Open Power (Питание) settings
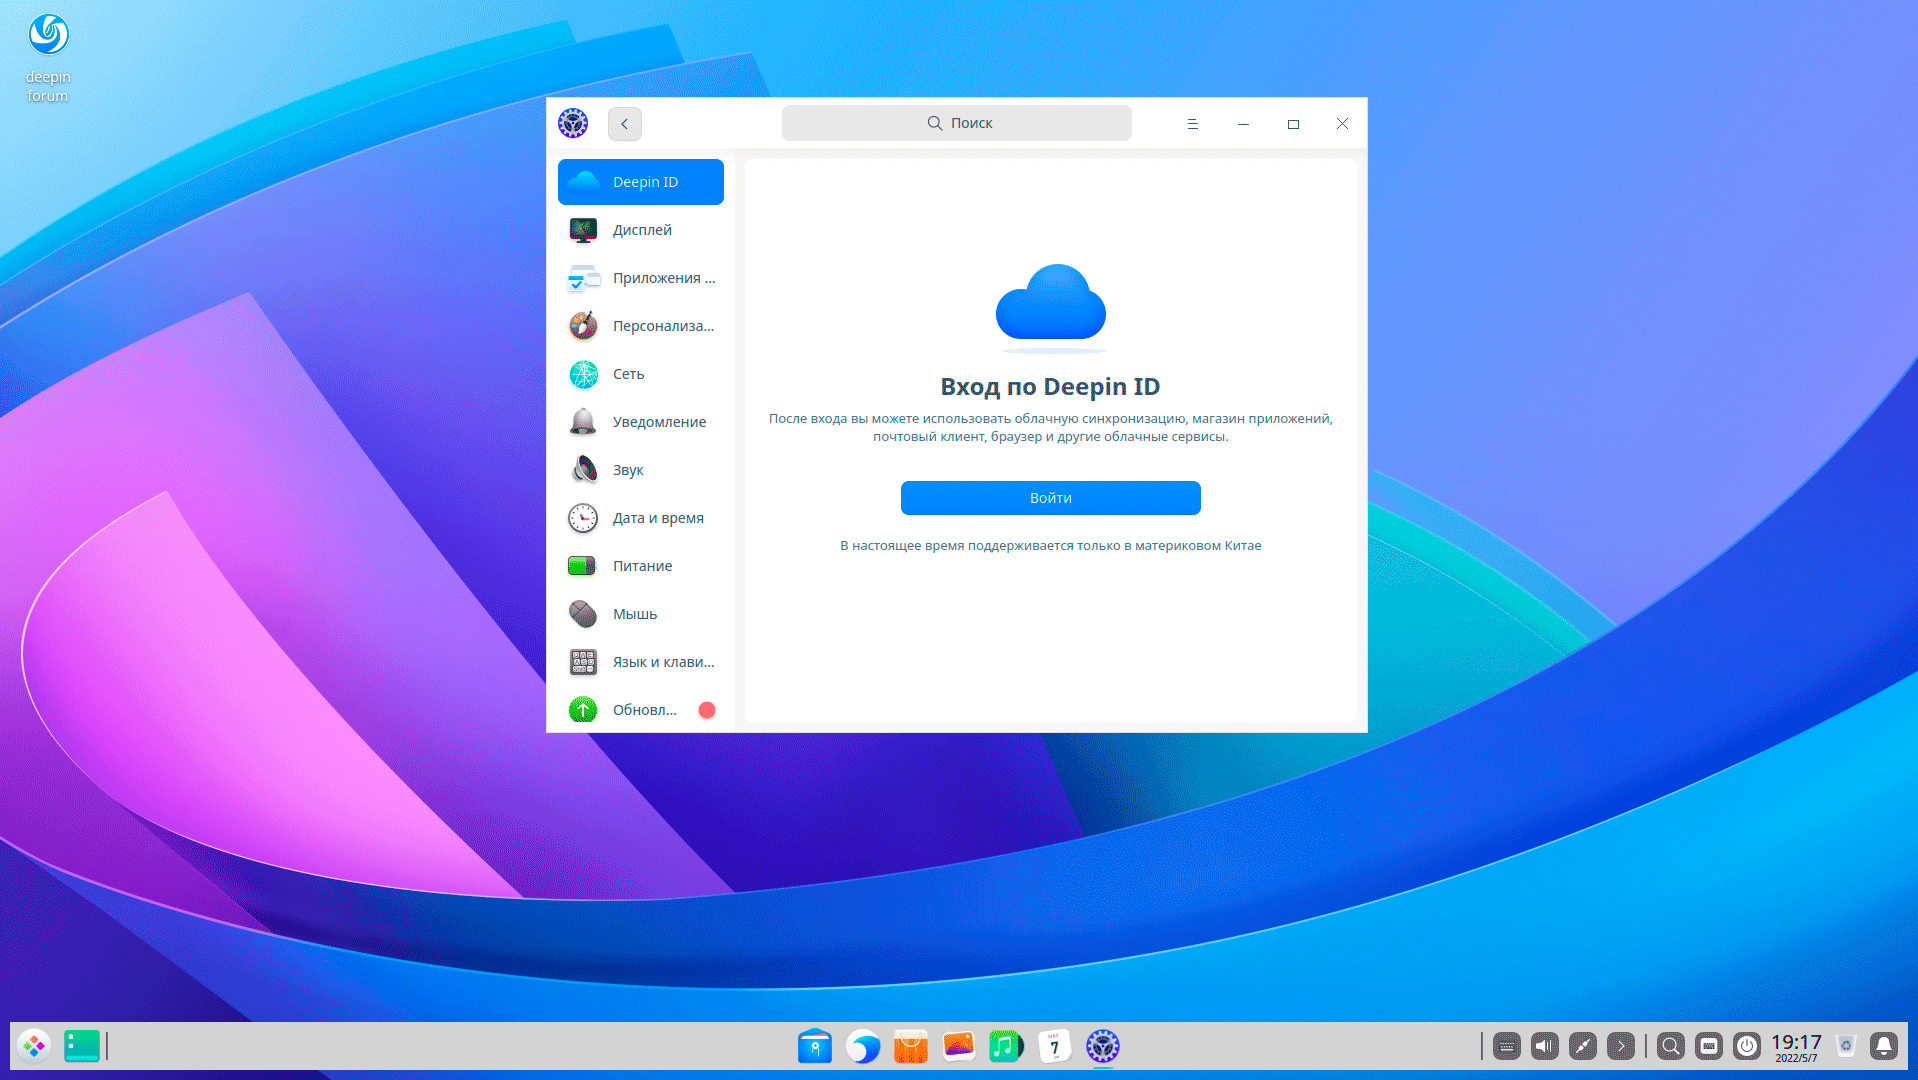The width and height of the screenshot is (1918, 1080). tap(640, 566)
